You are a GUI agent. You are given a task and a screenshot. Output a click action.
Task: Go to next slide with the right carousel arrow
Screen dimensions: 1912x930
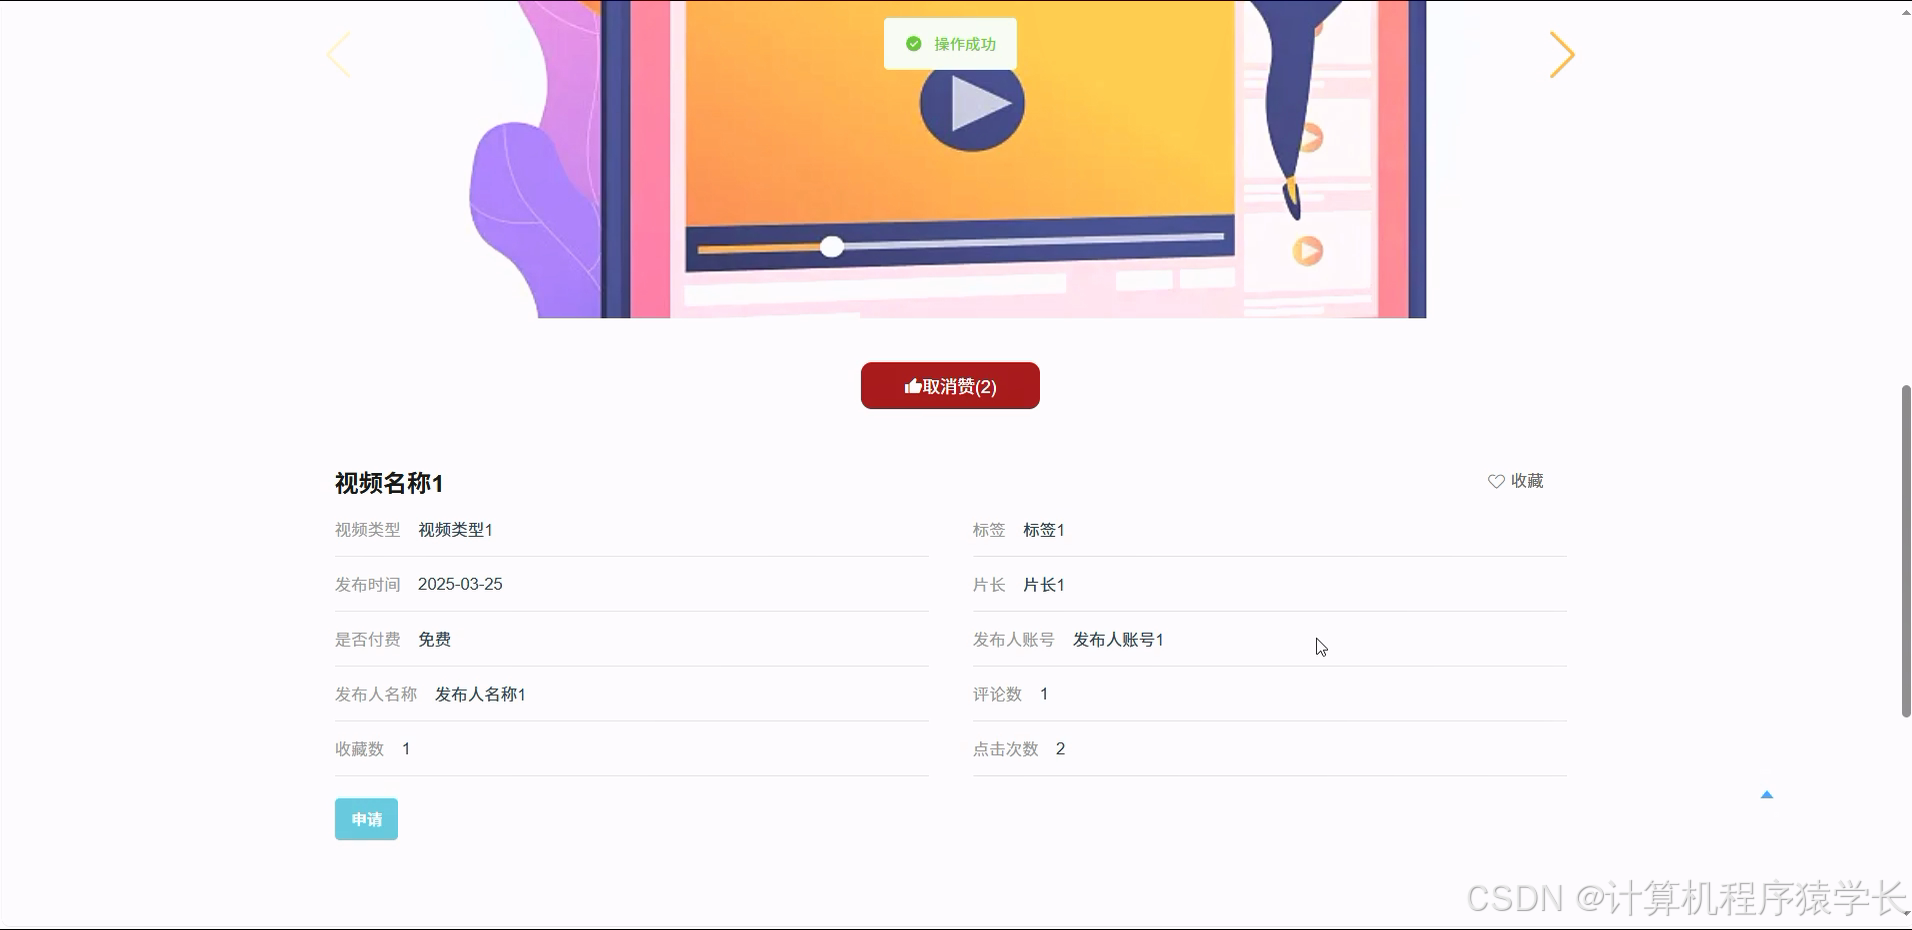coord(1562,55)
